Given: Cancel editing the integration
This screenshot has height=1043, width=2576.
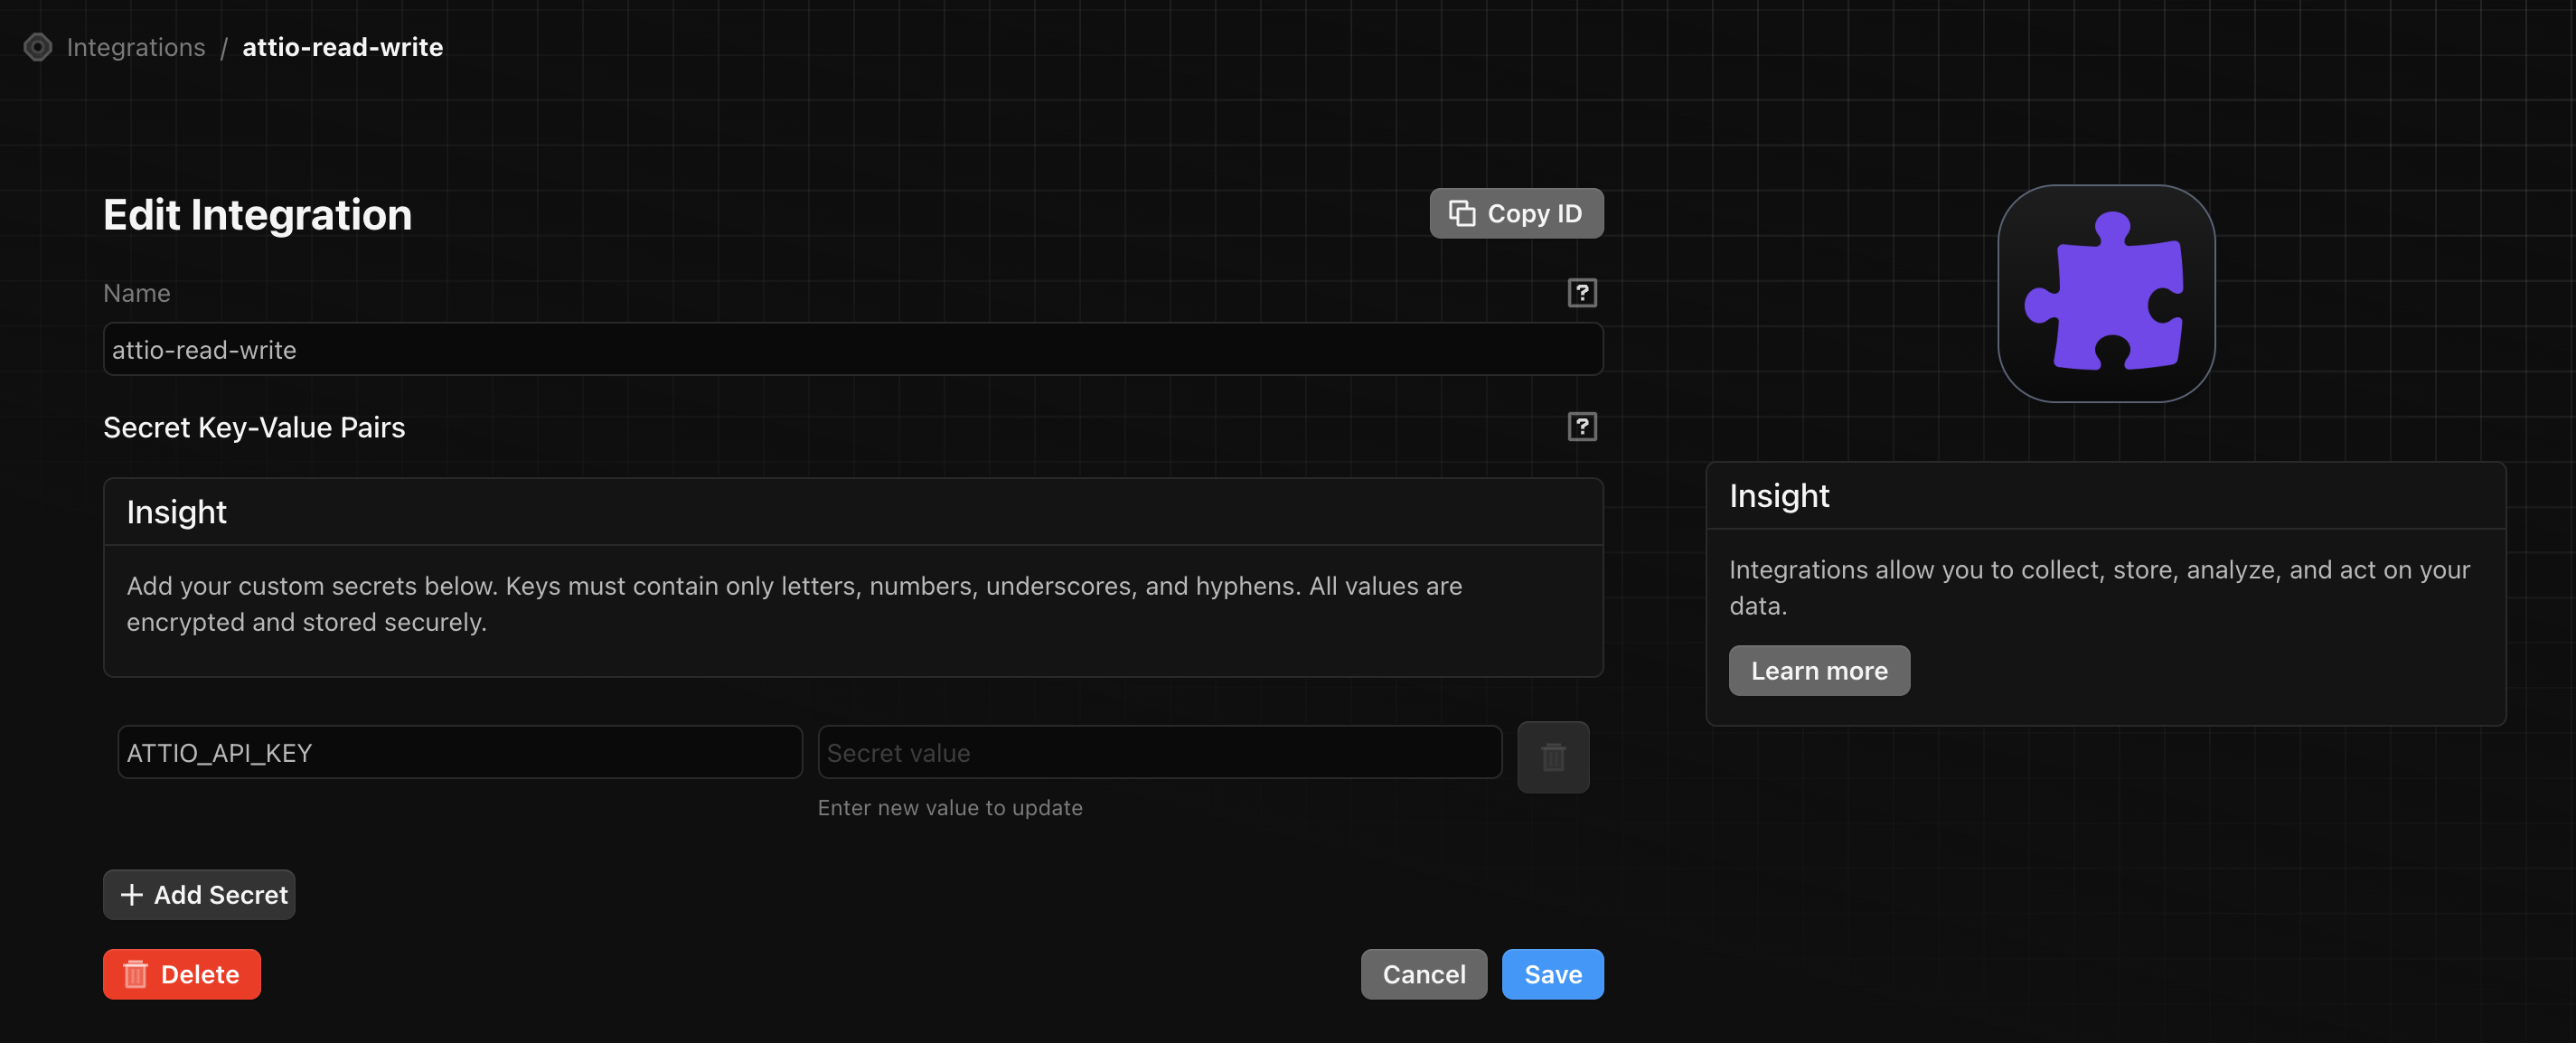Looking at the screenshot, I should click(1423, 974).
